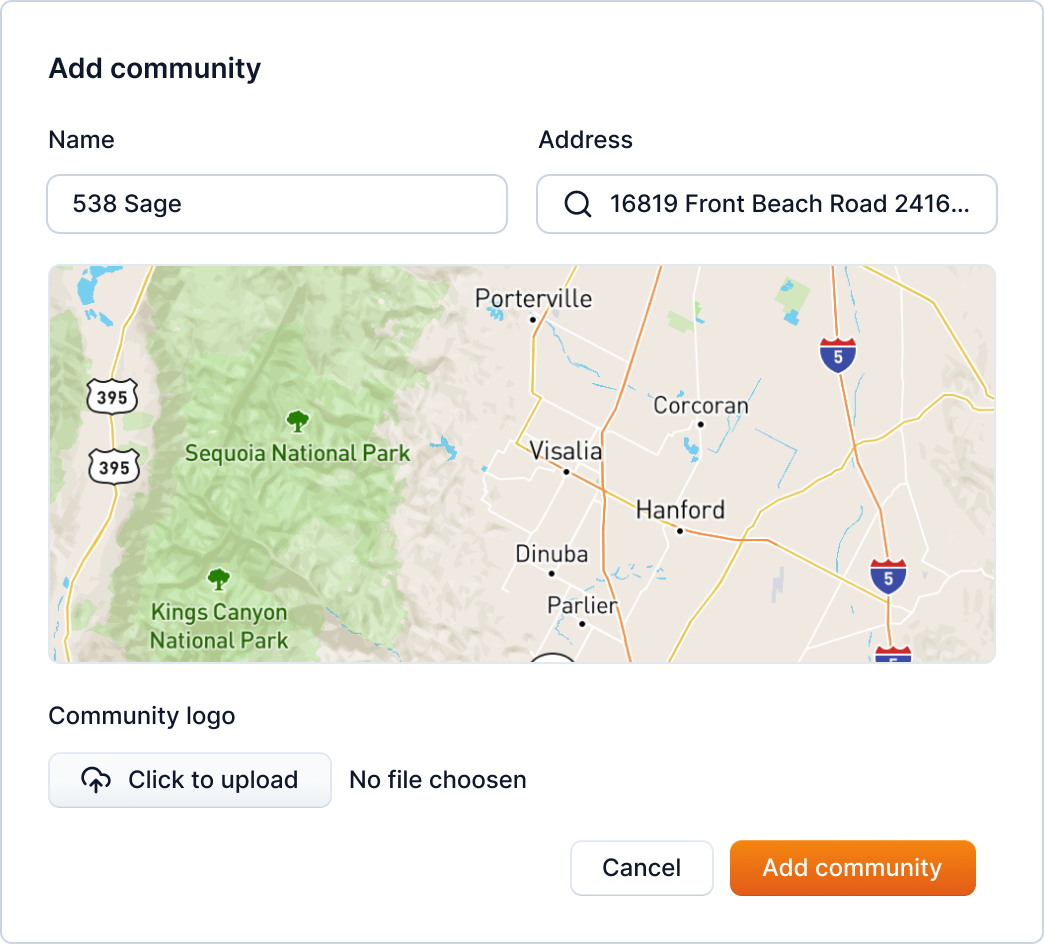1044x944 pixels.
Task: Click the Parlier city label on map
Action: point(582,605)
